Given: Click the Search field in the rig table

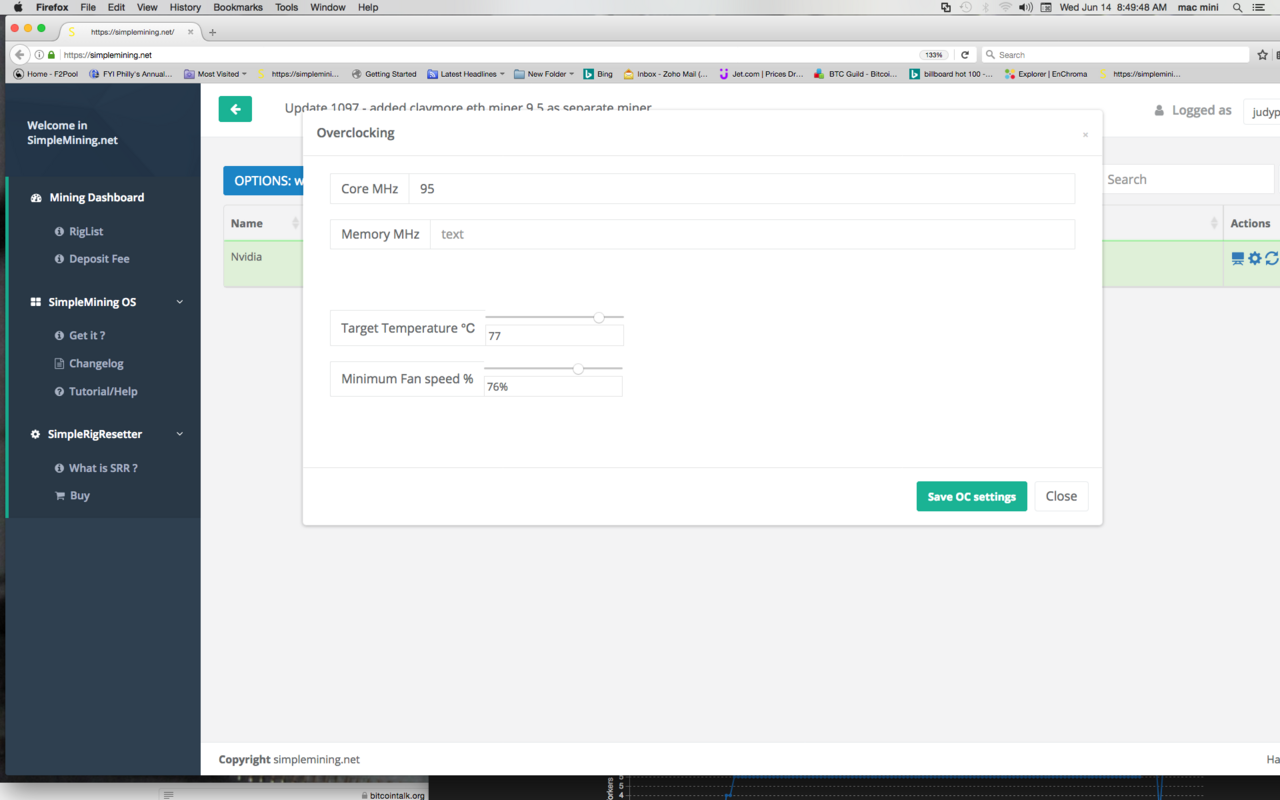Looking at the screenshot, I should 1187,179.
